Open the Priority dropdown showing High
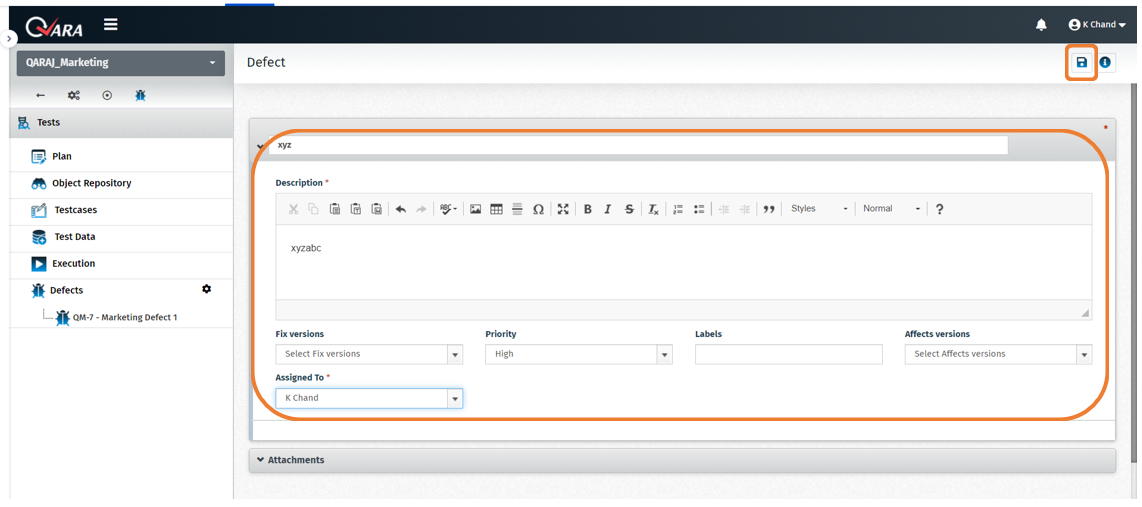Image resolution: width=1142 pixels, height=507 pixels. coord(579,354)
